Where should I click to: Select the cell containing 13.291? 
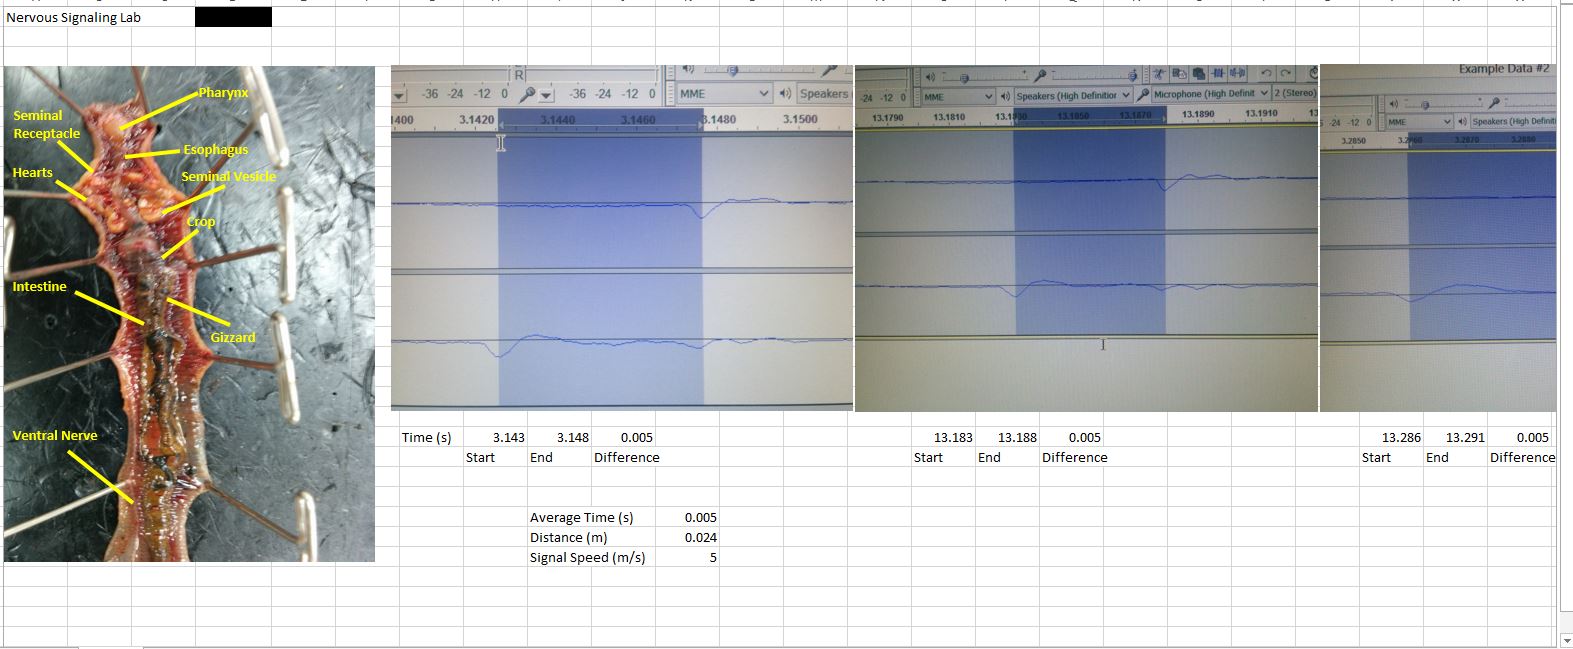(1454, 437)
